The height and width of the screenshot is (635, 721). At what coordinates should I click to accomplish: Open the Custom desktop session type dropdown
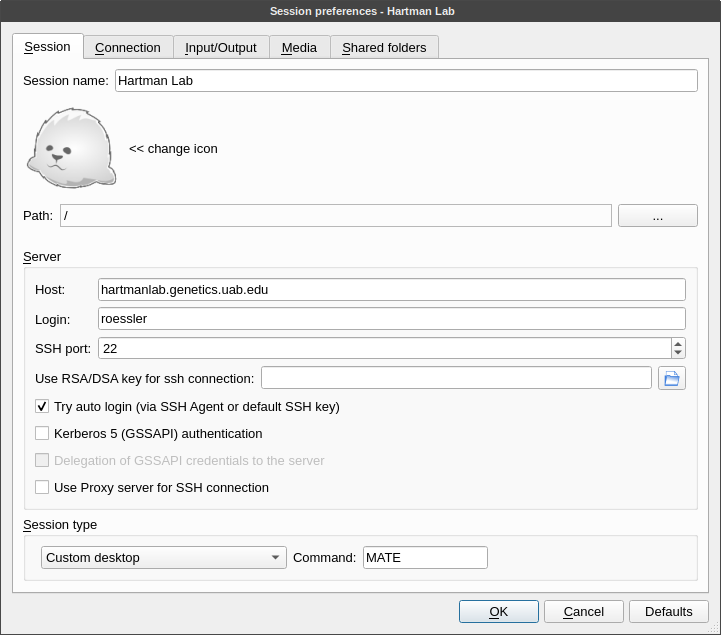pyautogui.click(x=163, y=558)
